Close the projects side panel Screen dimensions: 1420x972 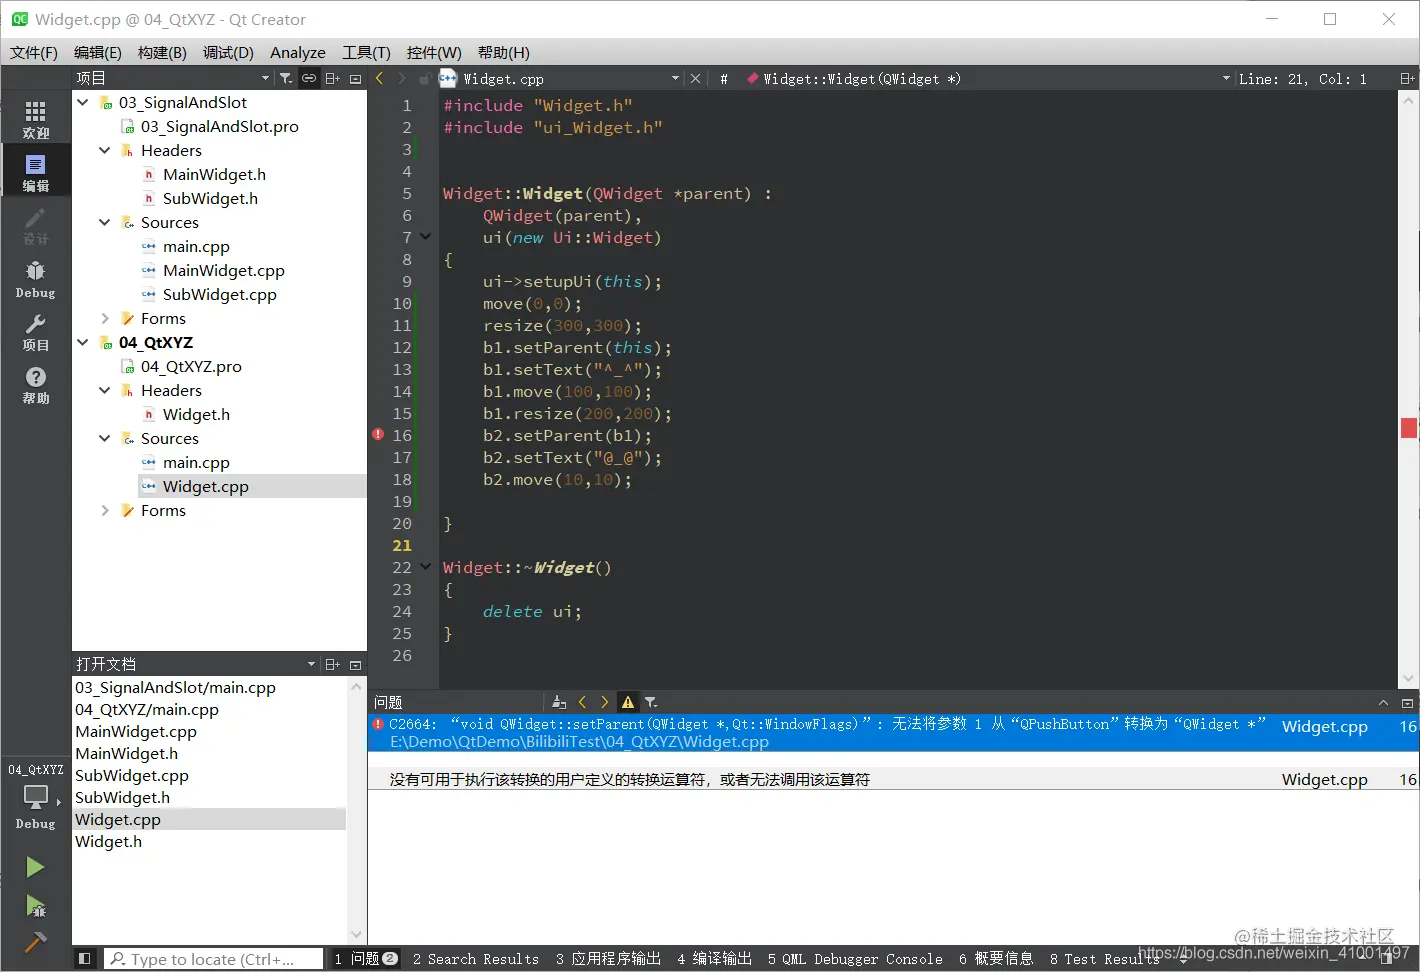click(x=355, y=78)
